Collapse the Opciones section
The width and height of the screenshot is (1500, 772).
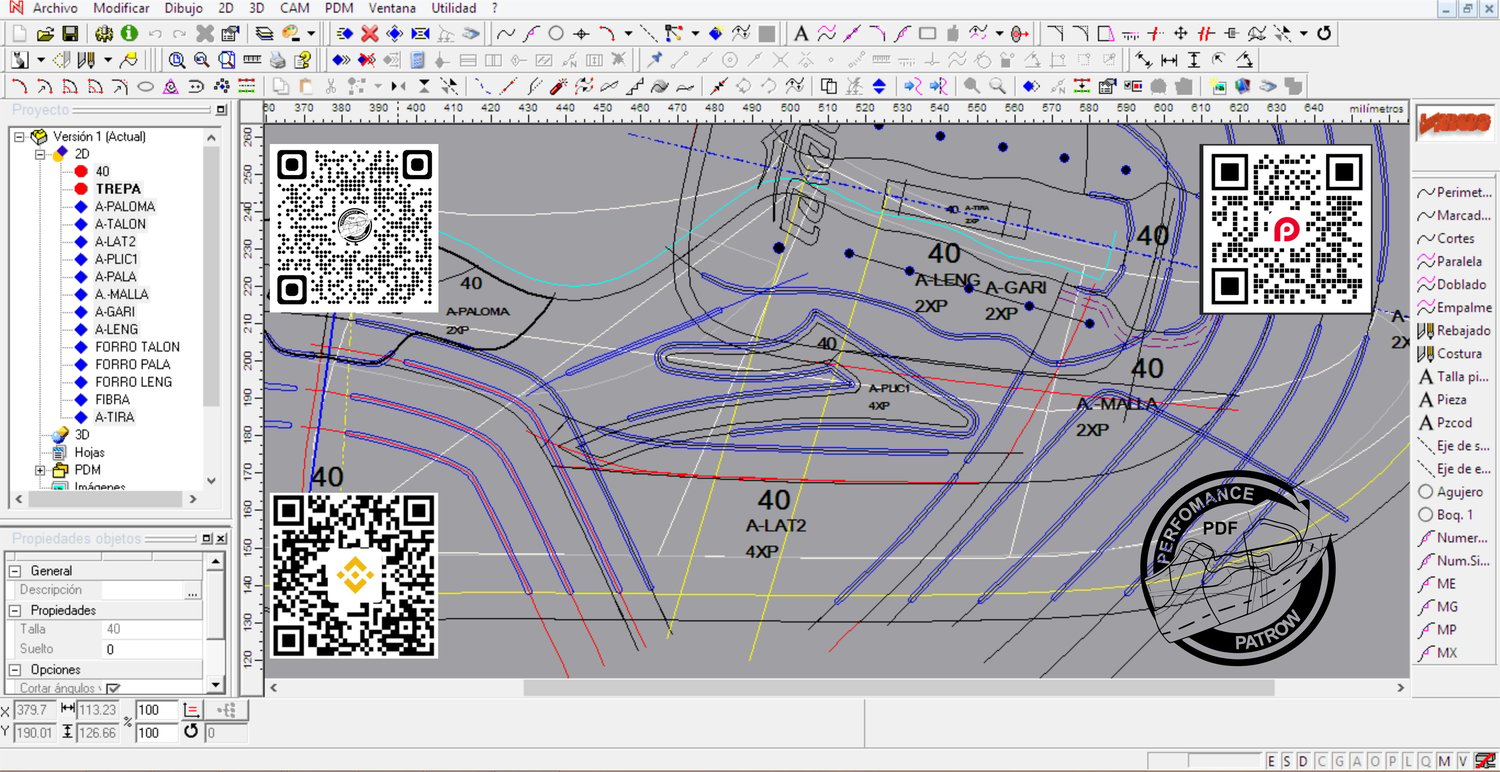[15, 669]
